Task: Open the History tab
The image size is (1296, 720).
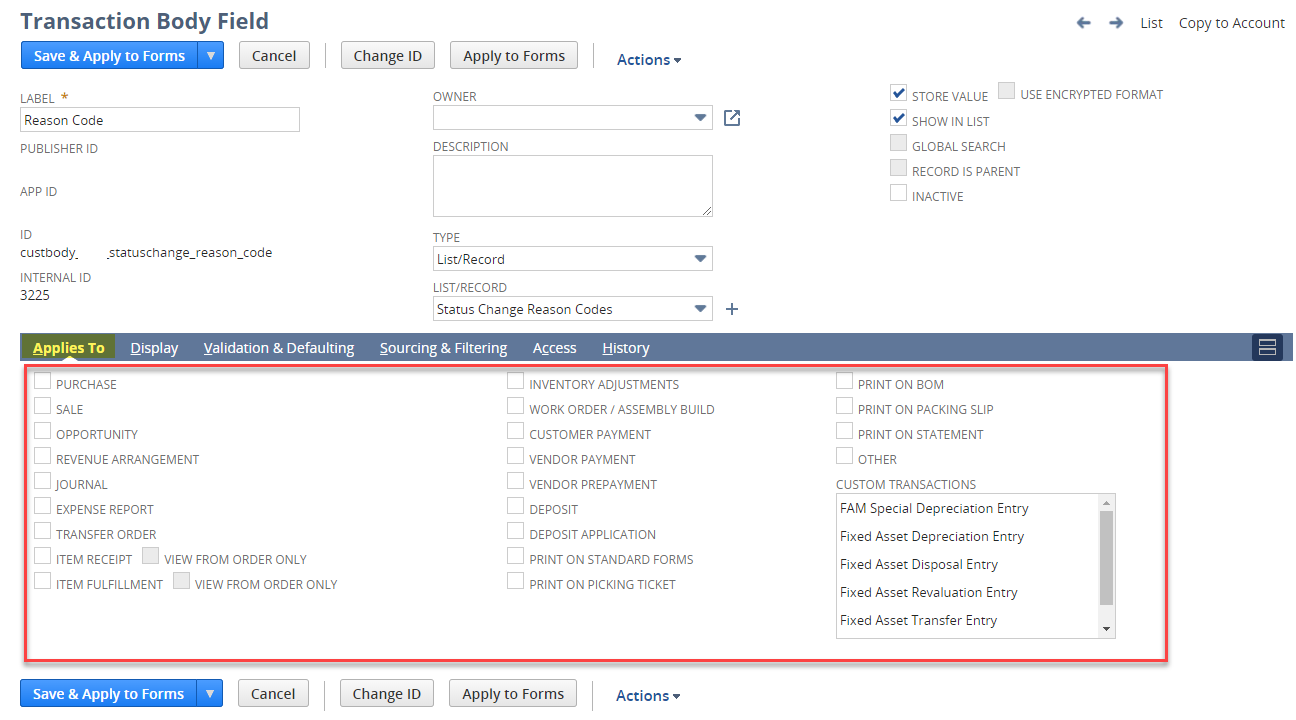Action: pos(626,348)
